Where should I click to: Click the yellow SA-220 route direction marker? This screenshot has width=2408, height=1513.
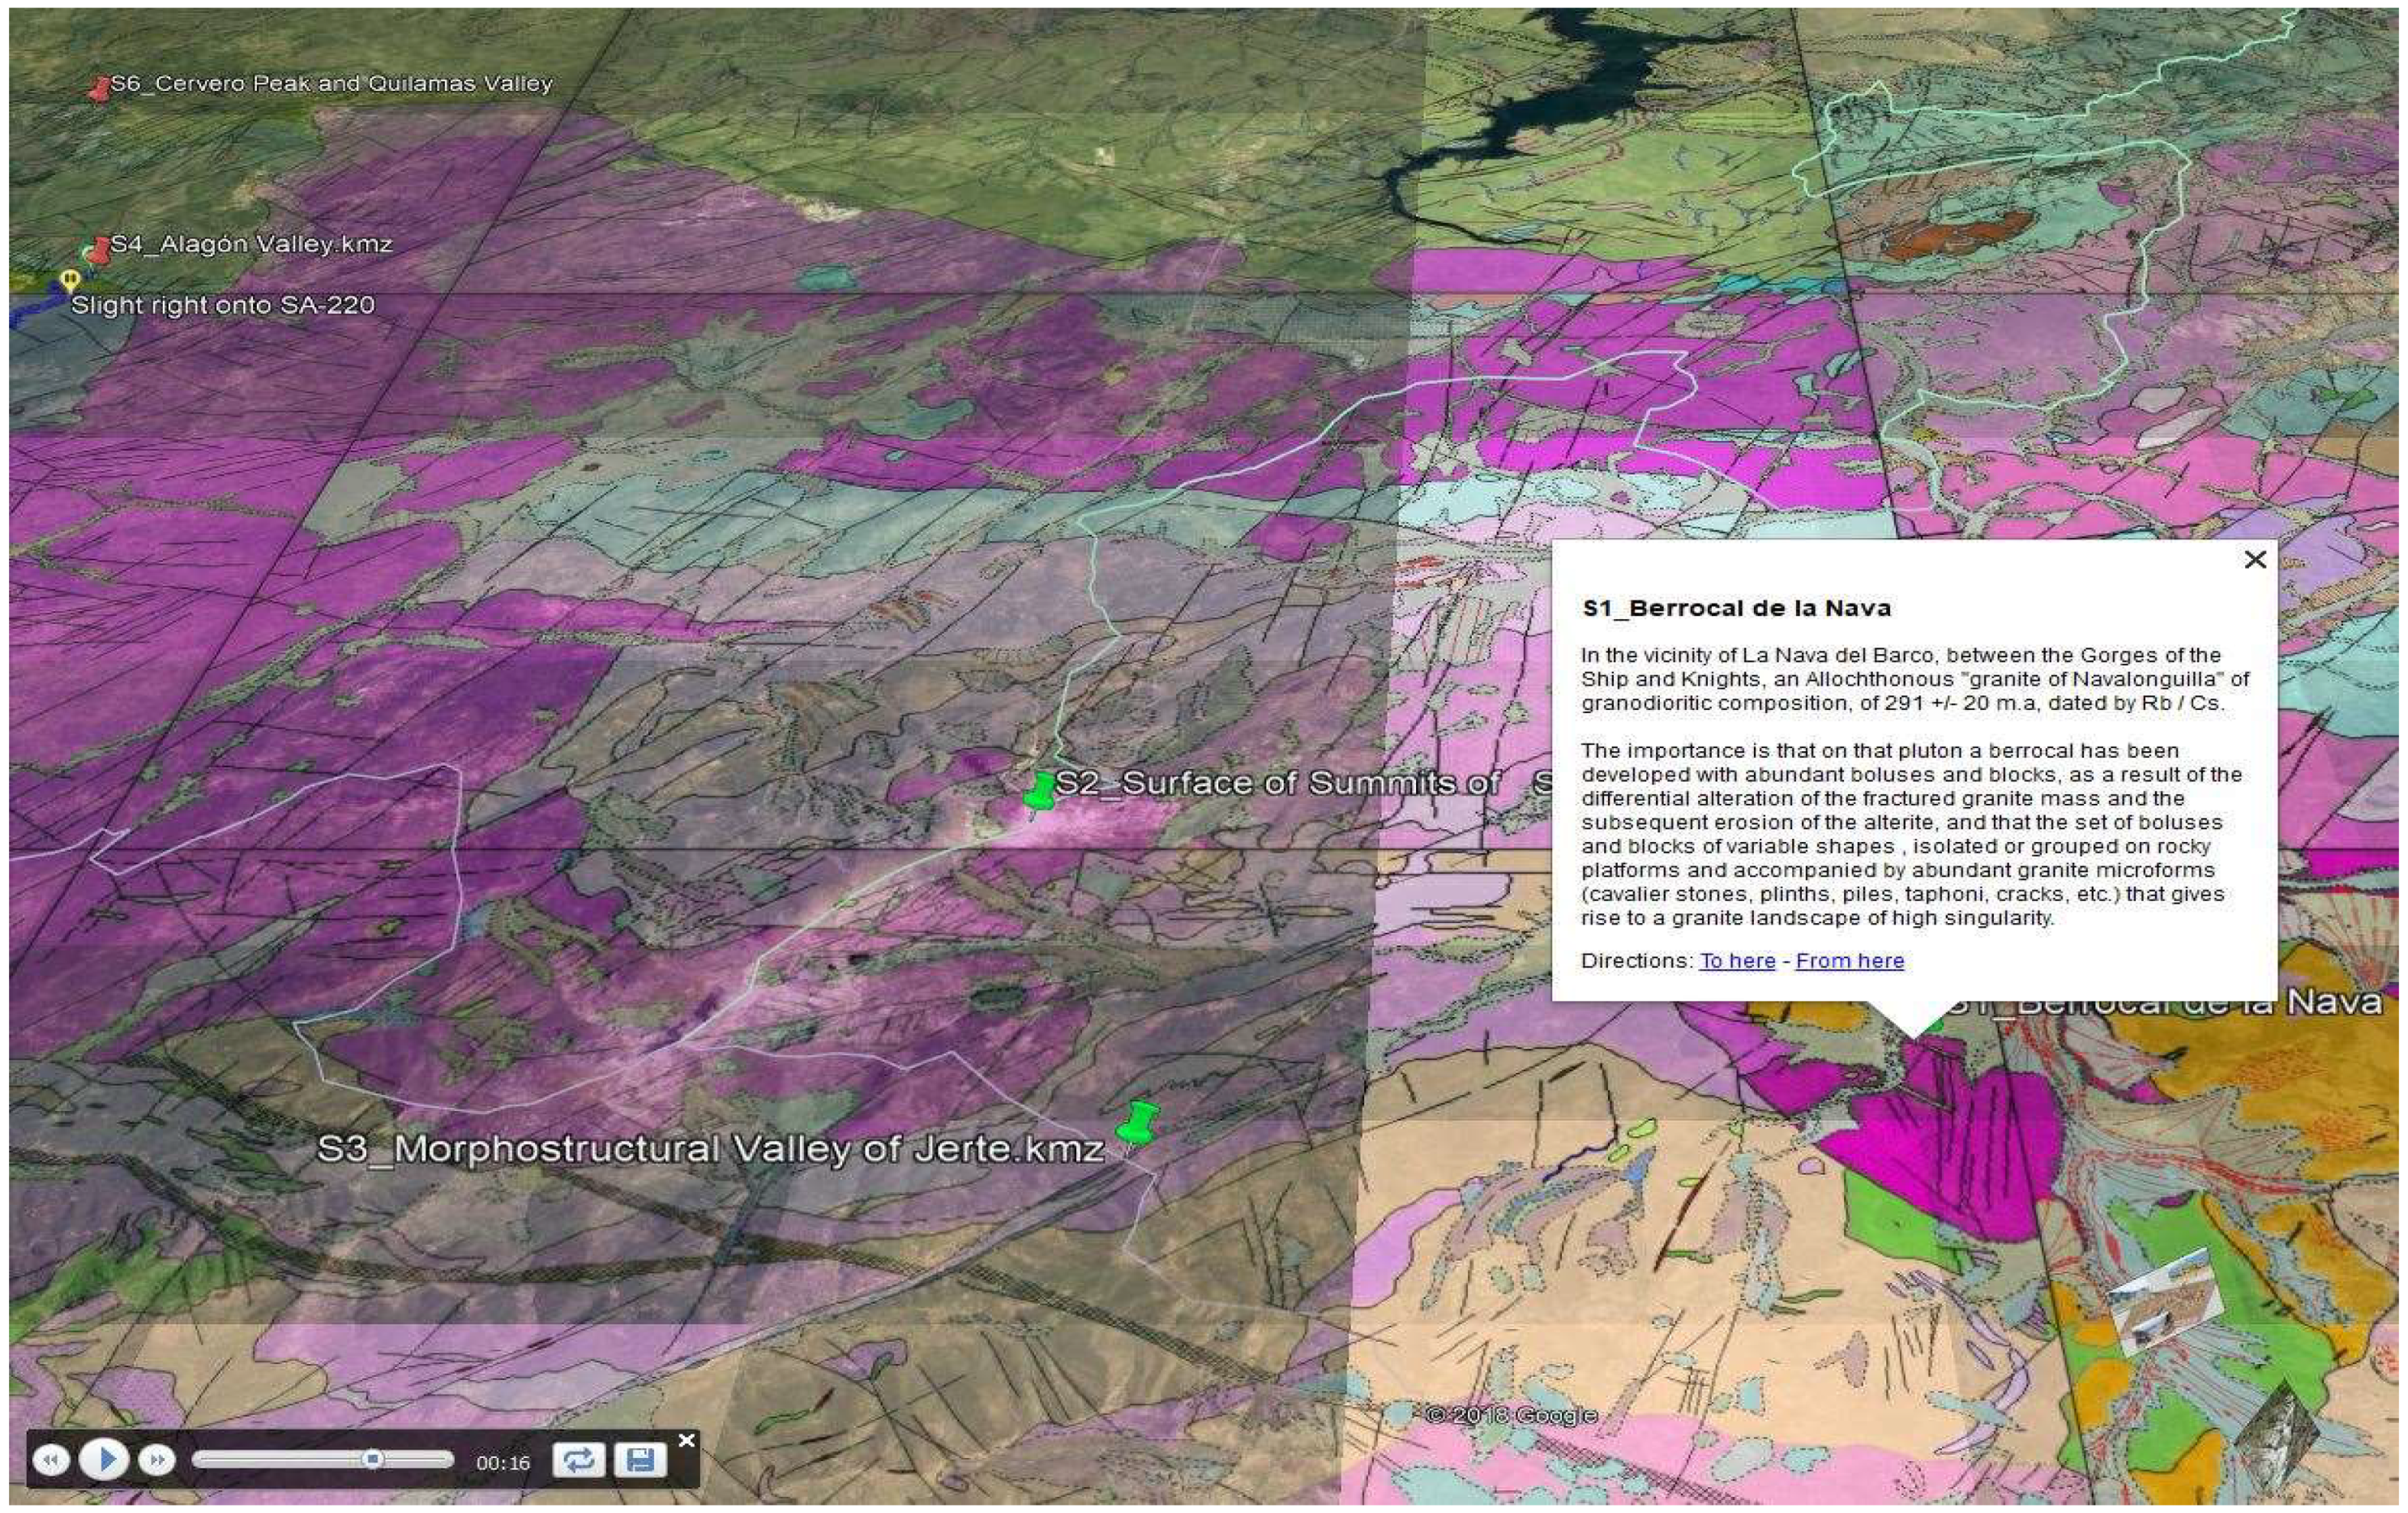point(69,279)
